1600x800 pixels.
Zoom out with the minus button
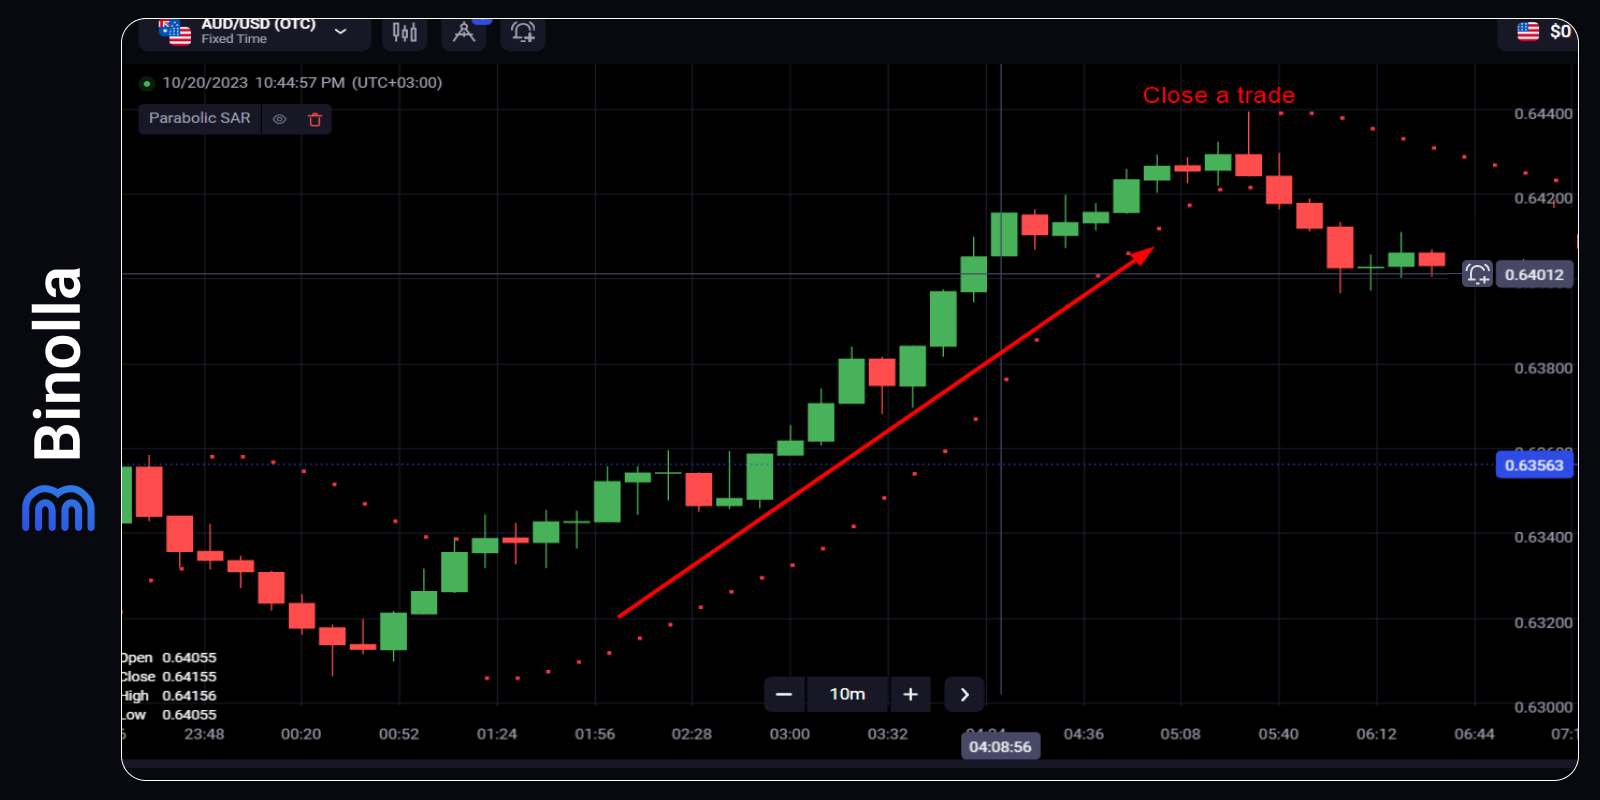pos(784,694)
